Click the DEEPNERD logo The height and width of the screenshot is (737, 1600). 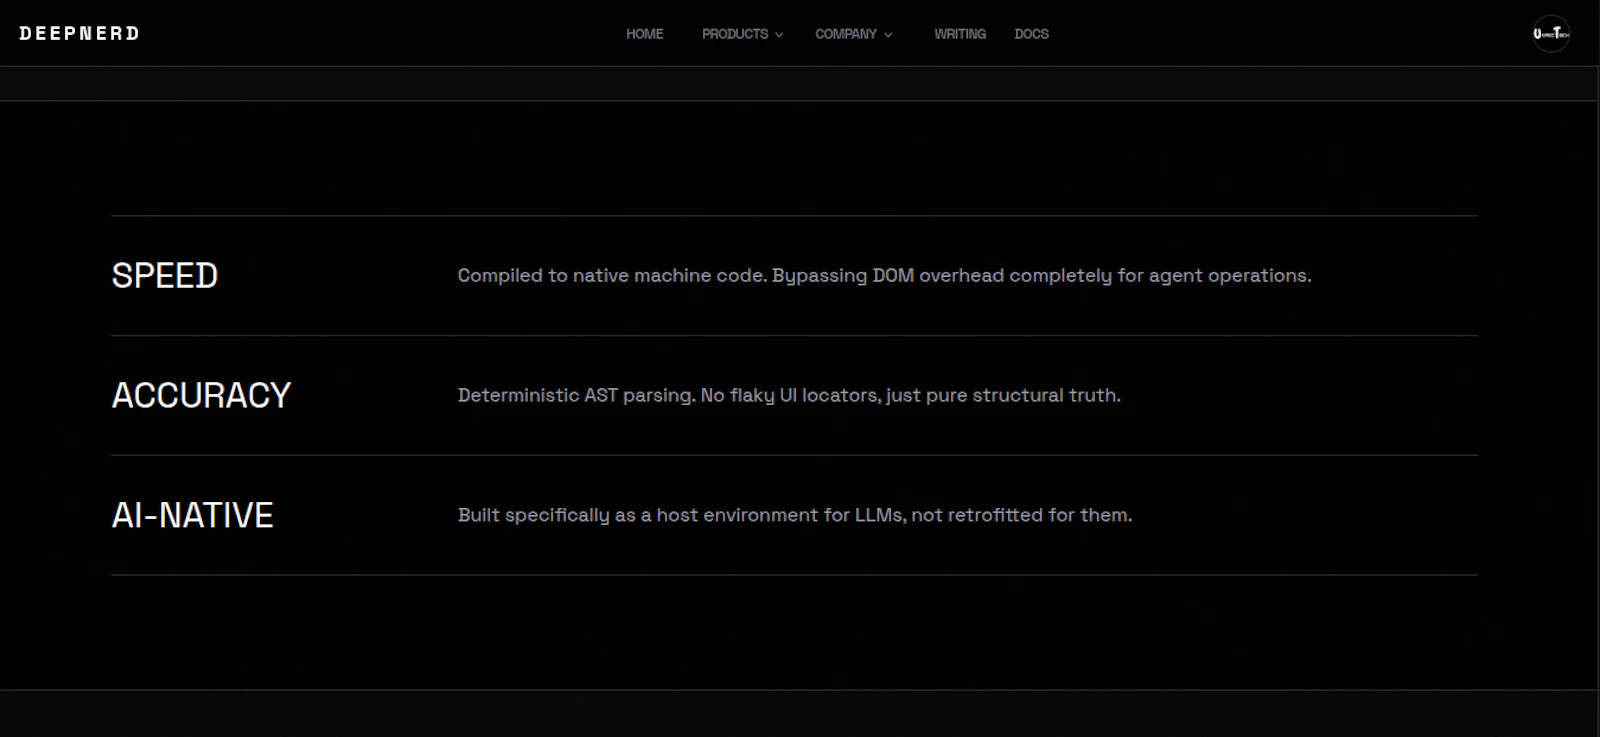point(79,33)
